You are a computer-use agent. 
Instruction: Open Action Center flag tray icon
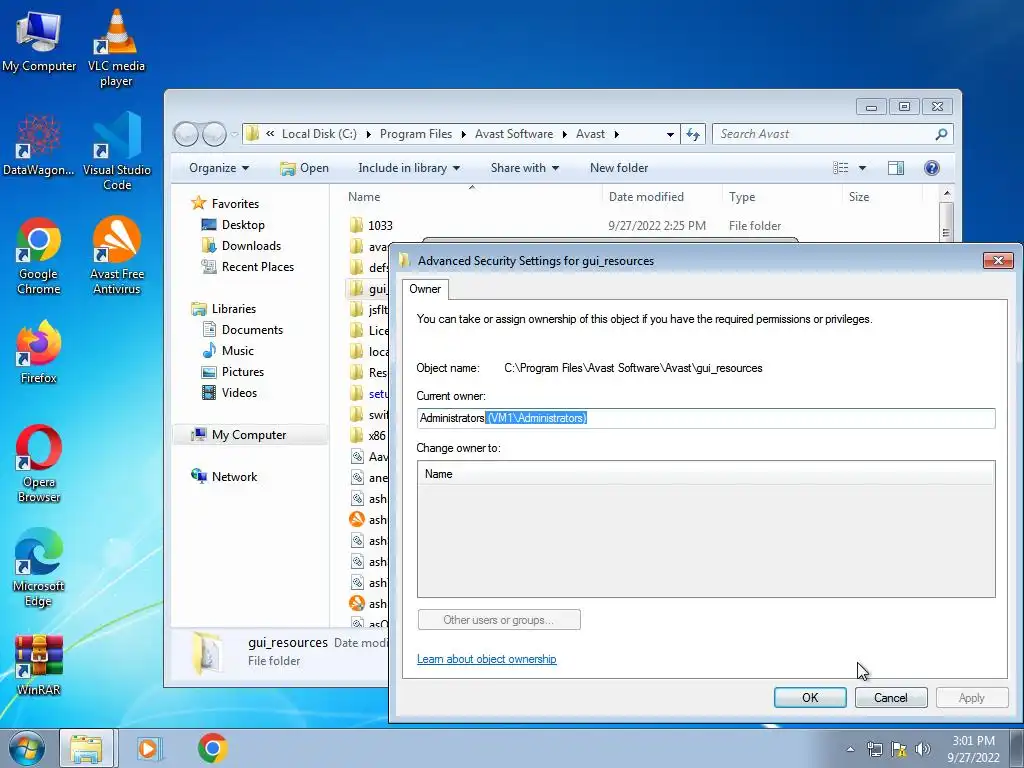899,749
